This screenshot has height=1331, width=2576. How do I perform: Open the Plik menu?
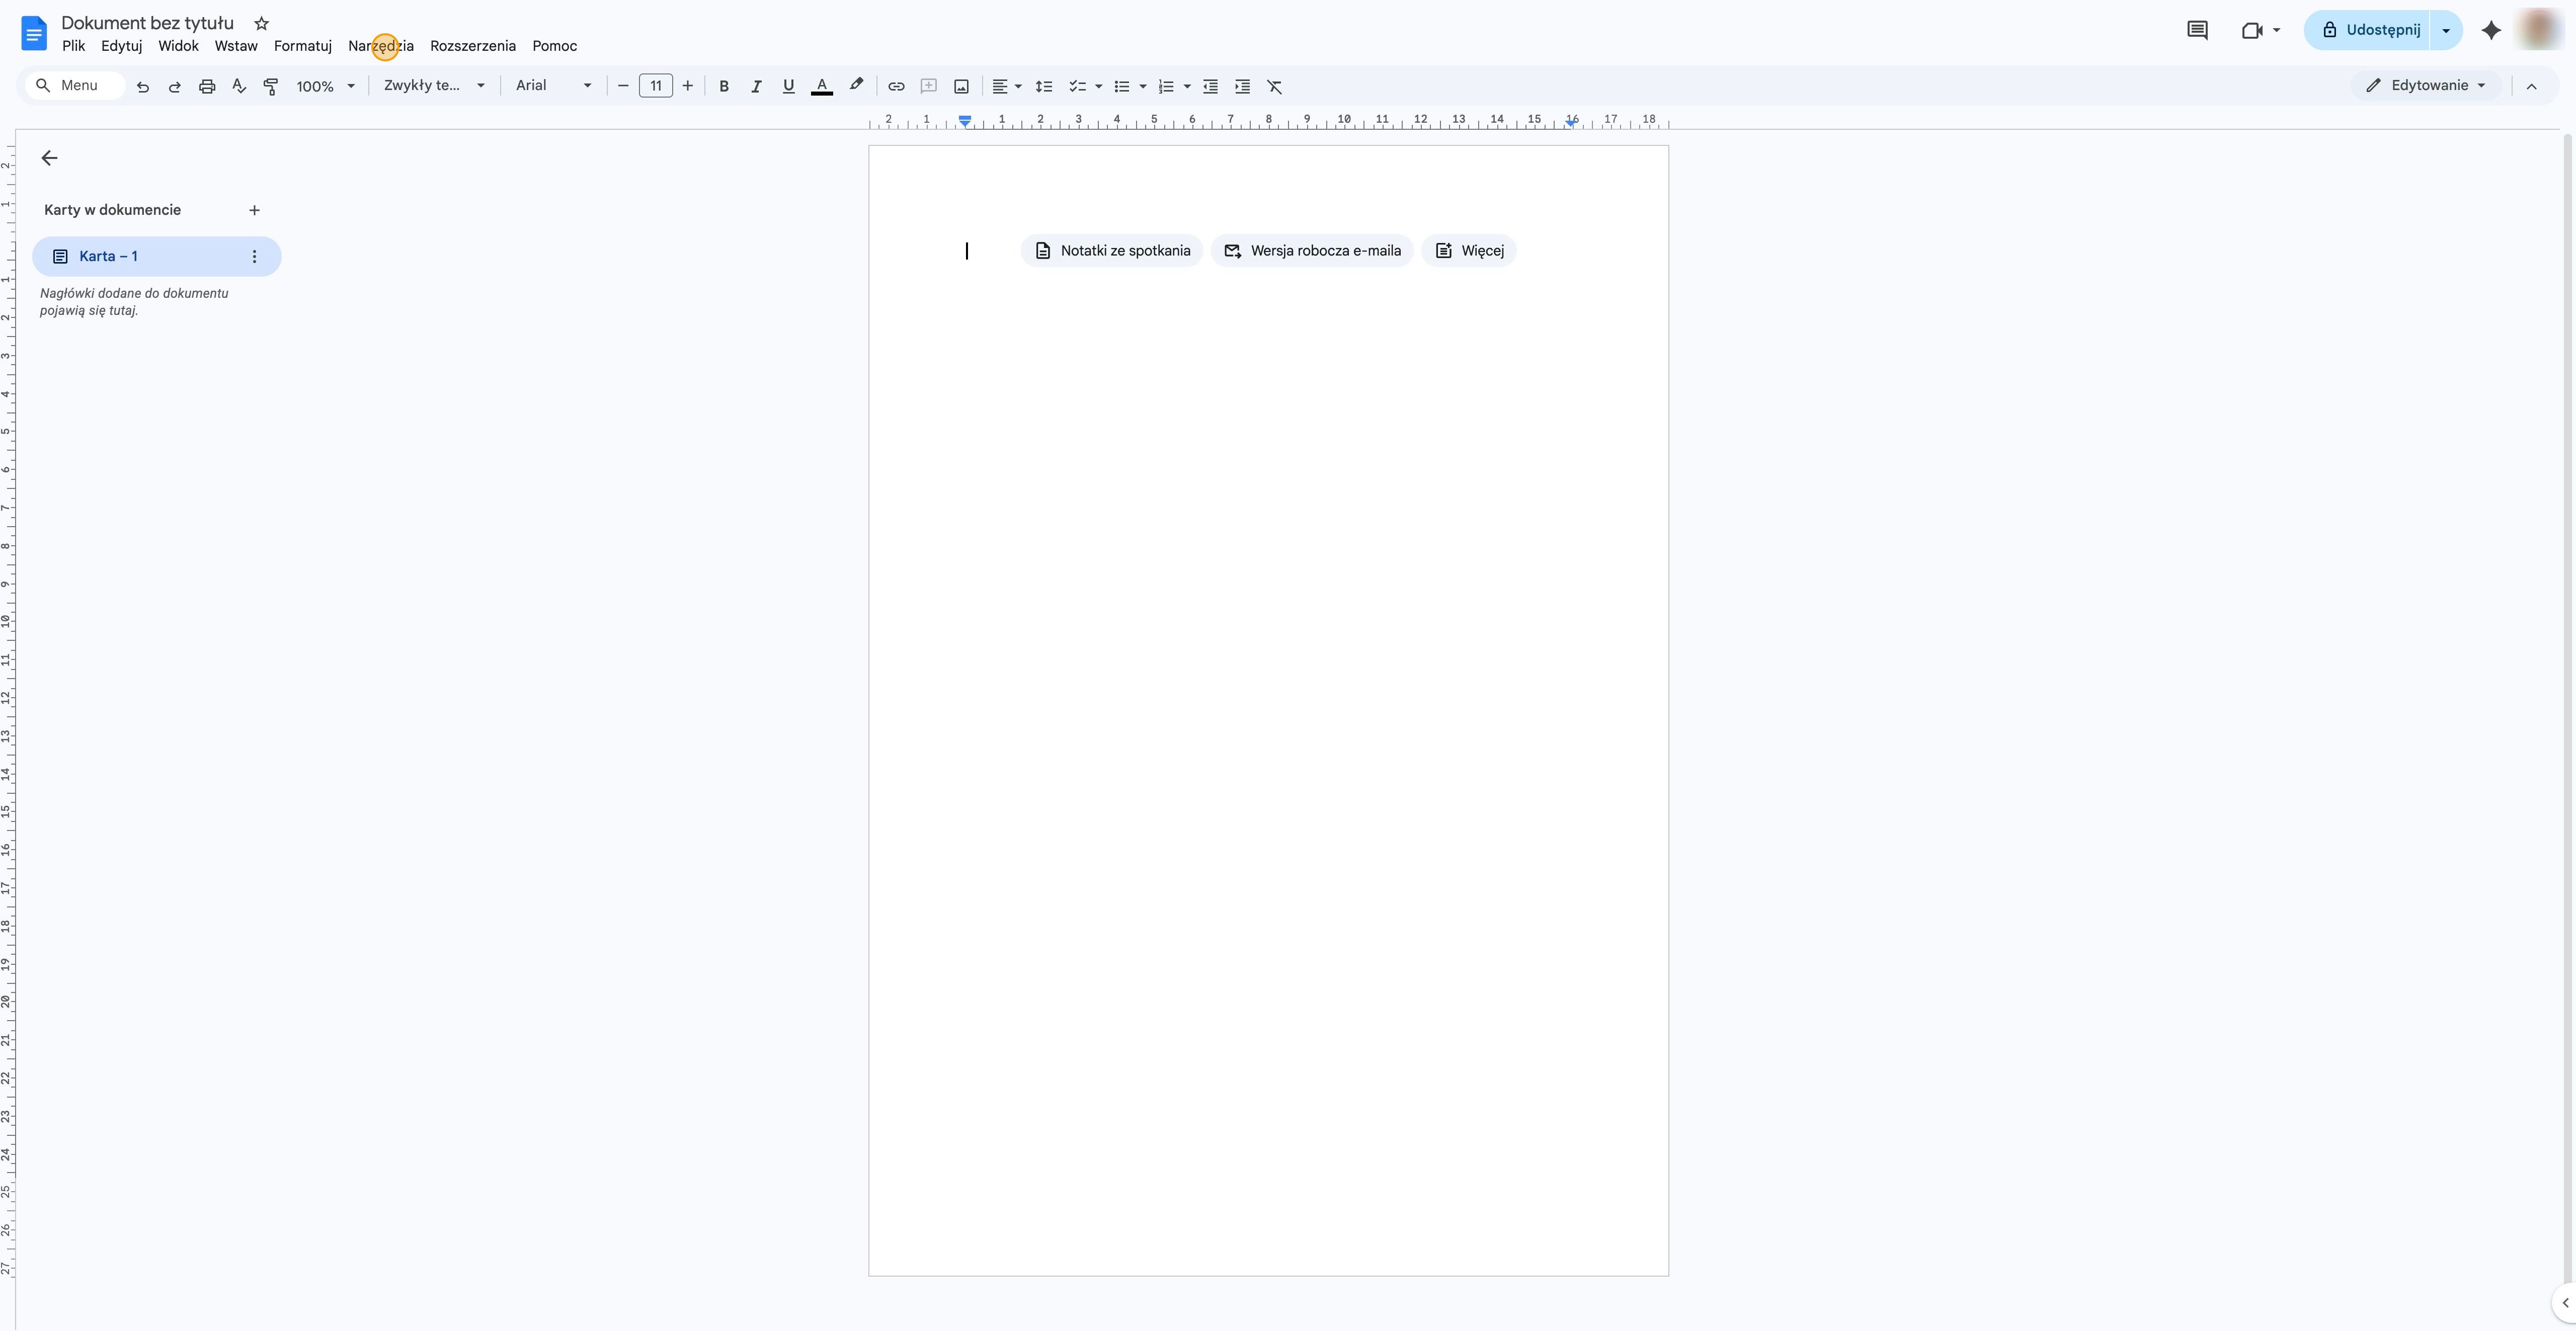click(x=73, y=46)
